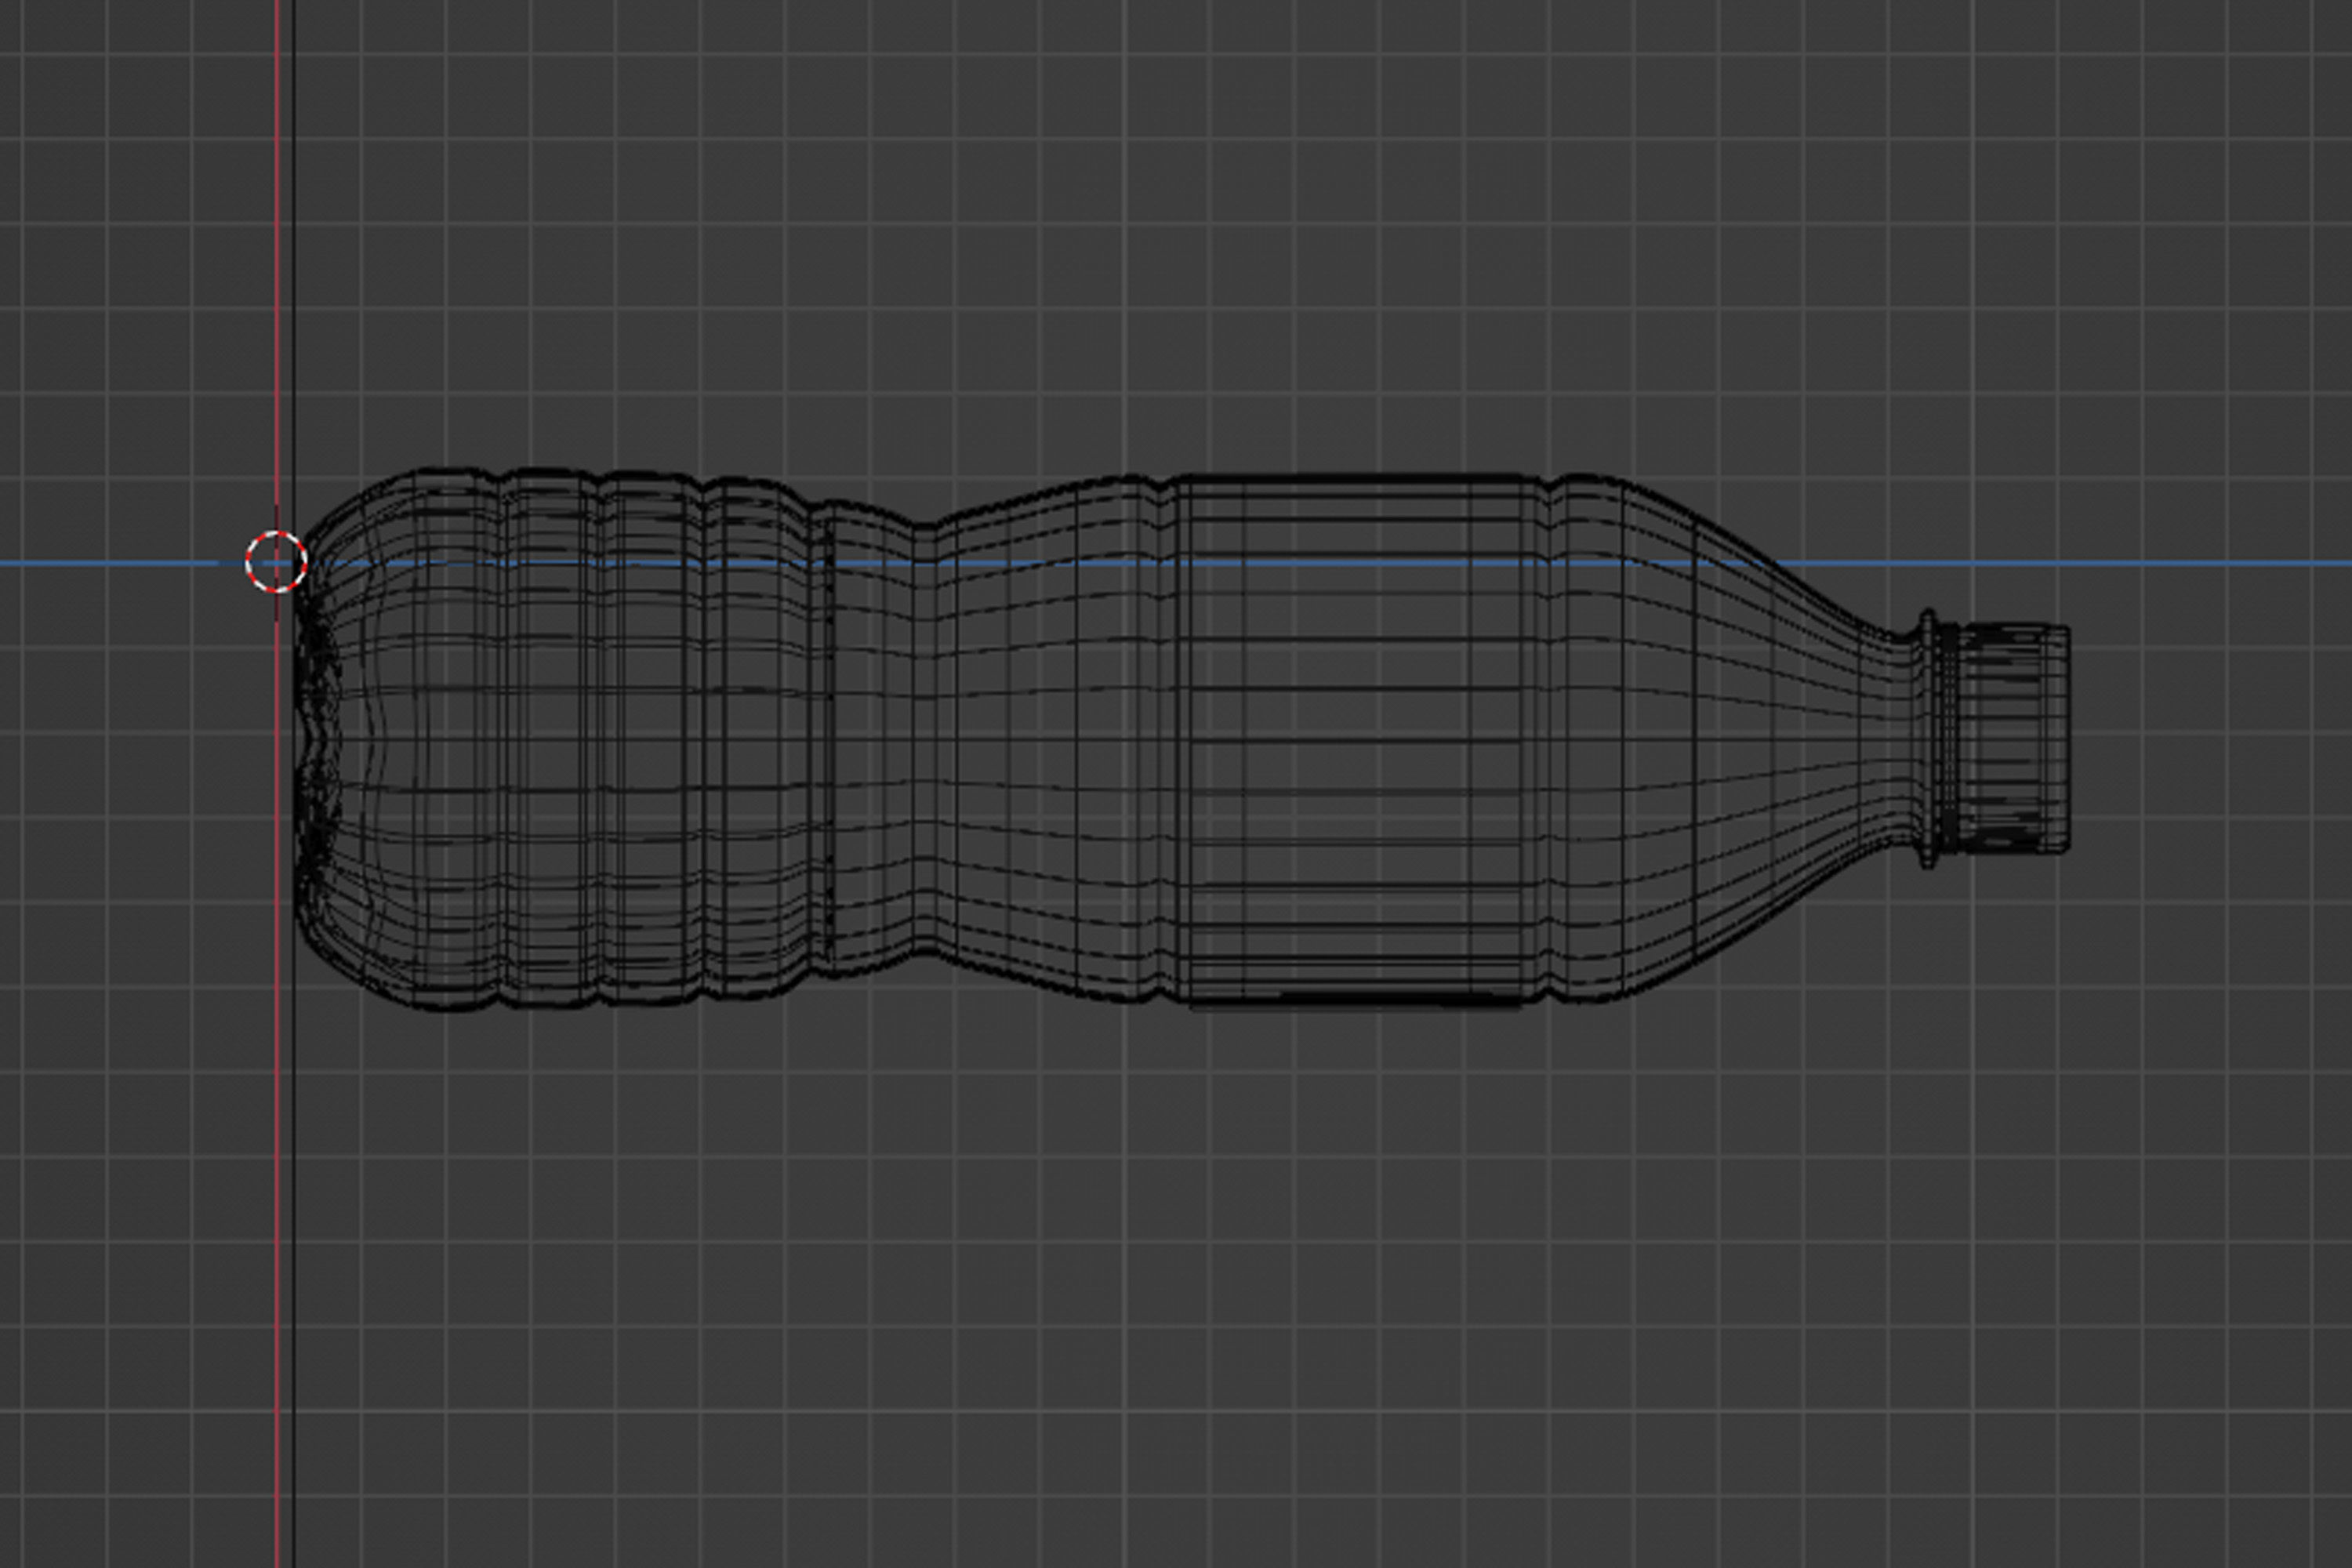Click the red vertical axis line
The image size is (2352, 1568).
pos(277,300)
